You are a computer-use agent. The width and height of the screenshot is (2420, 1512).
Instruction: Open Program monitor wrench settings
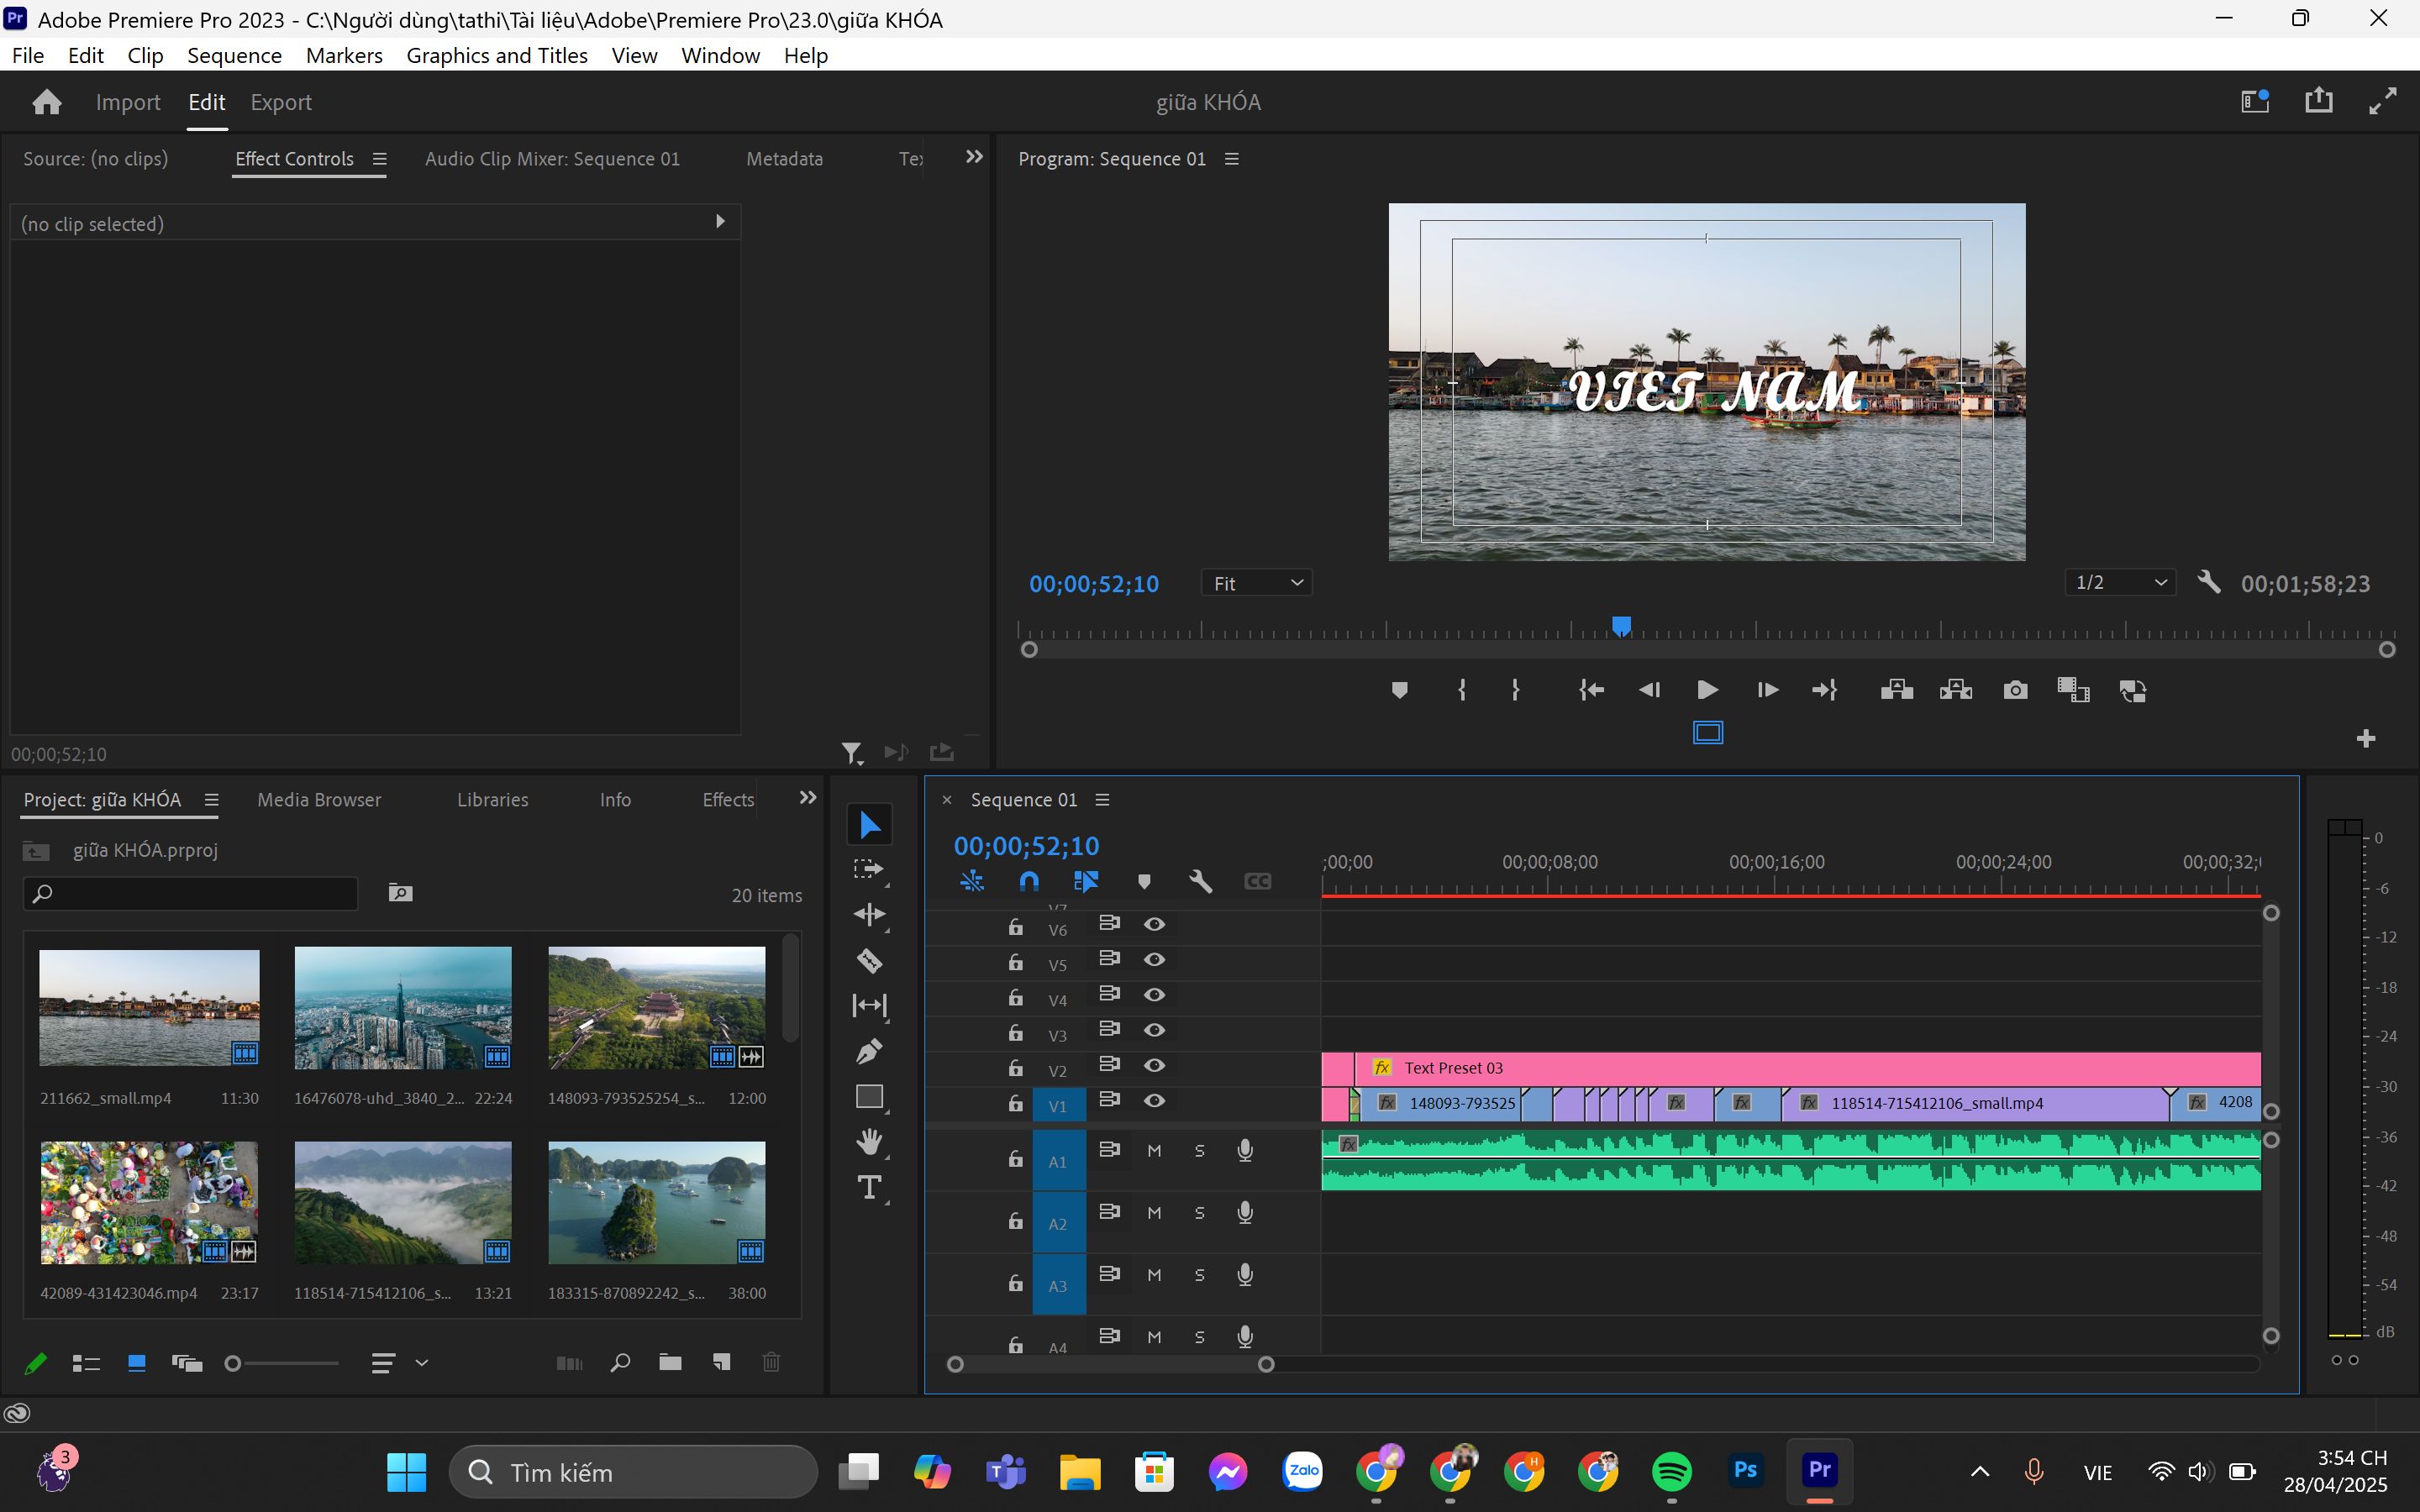[2209, 582]
